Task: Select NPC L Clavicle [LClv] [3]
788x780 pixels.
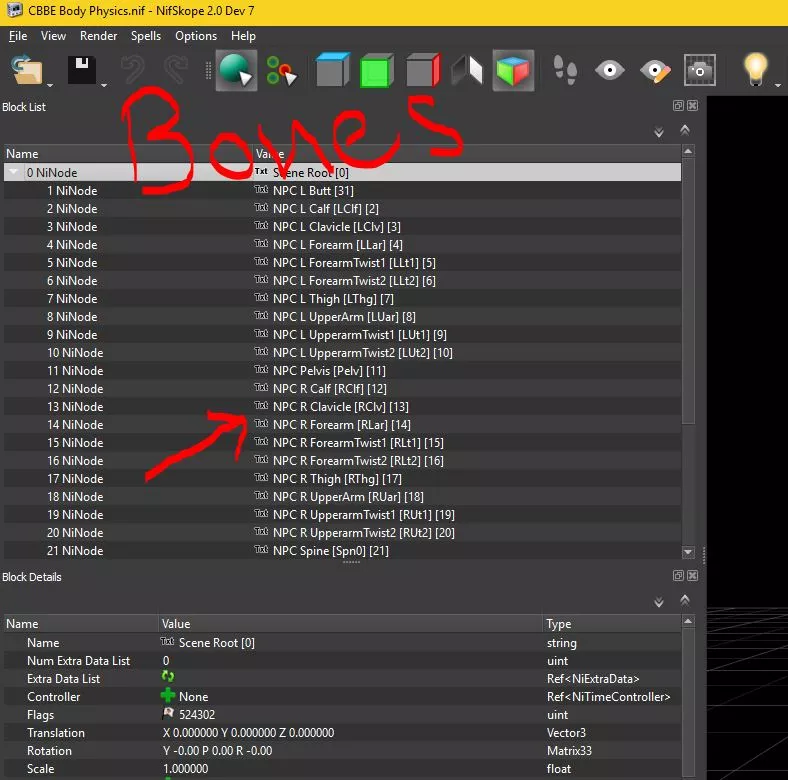Action: (x=337, y=227)
